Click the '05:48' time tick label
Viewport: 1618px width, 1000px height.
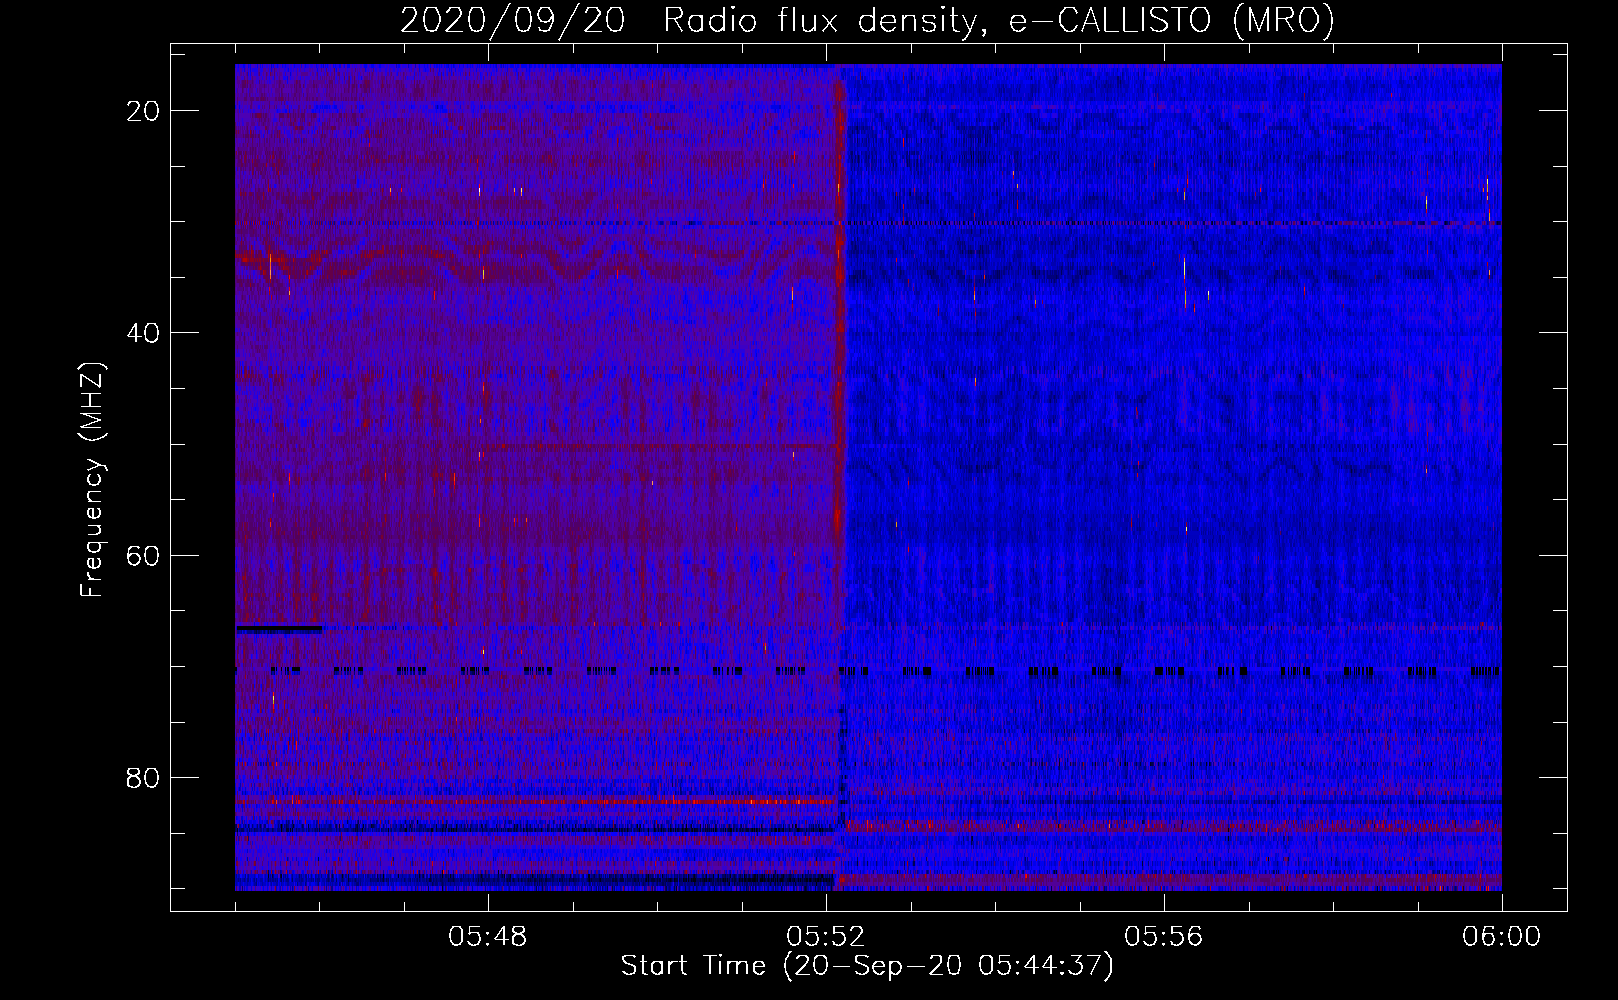pyautogui.click(x=488, y=937)
